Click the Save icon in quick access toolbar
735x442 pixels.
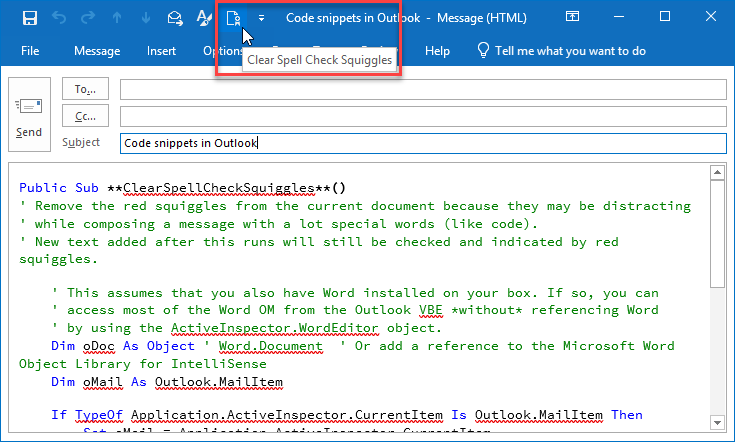[x=30, y=18]
